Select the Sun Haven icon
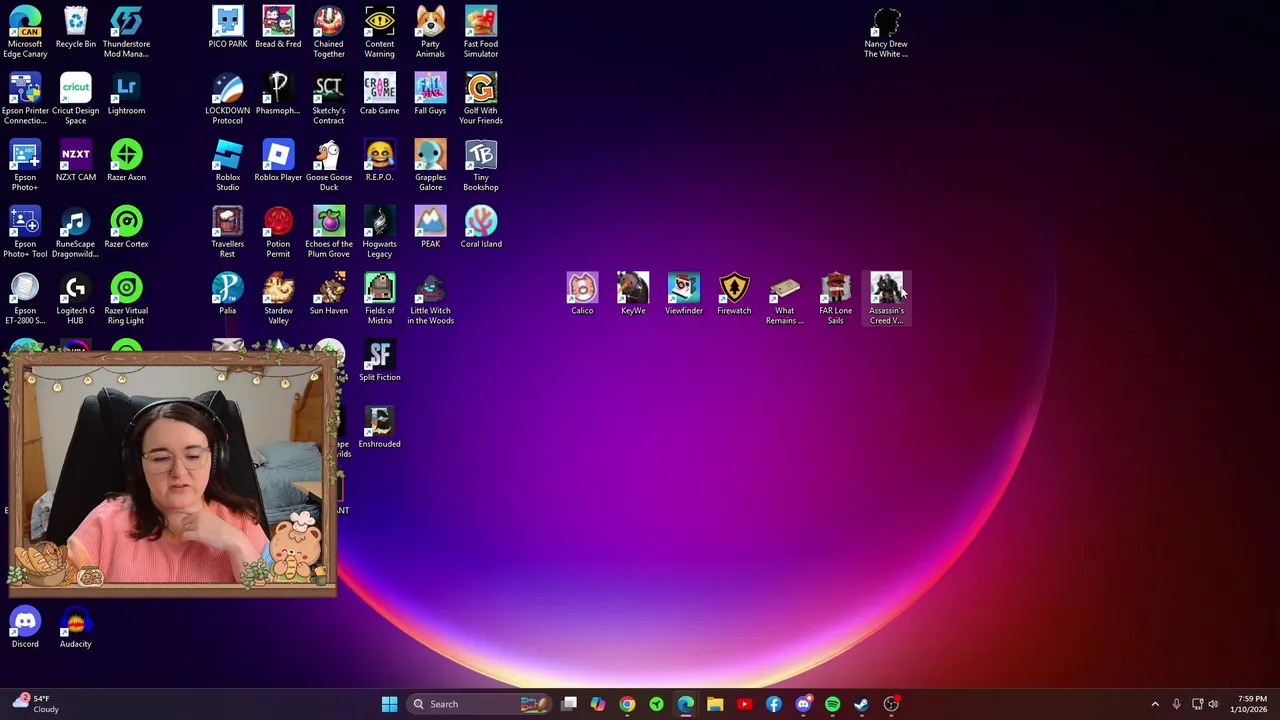This screenshot has width=1280, height=720. (x=329, y=294)
